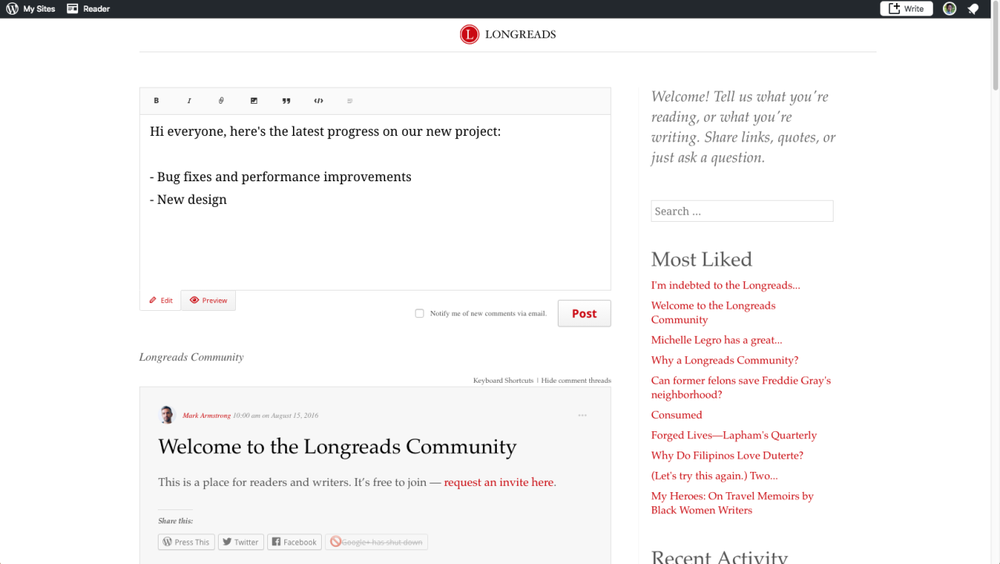Open Why Do Filipinos Love Duterte? link
The image size is (1000, 564).
point(727,456)
